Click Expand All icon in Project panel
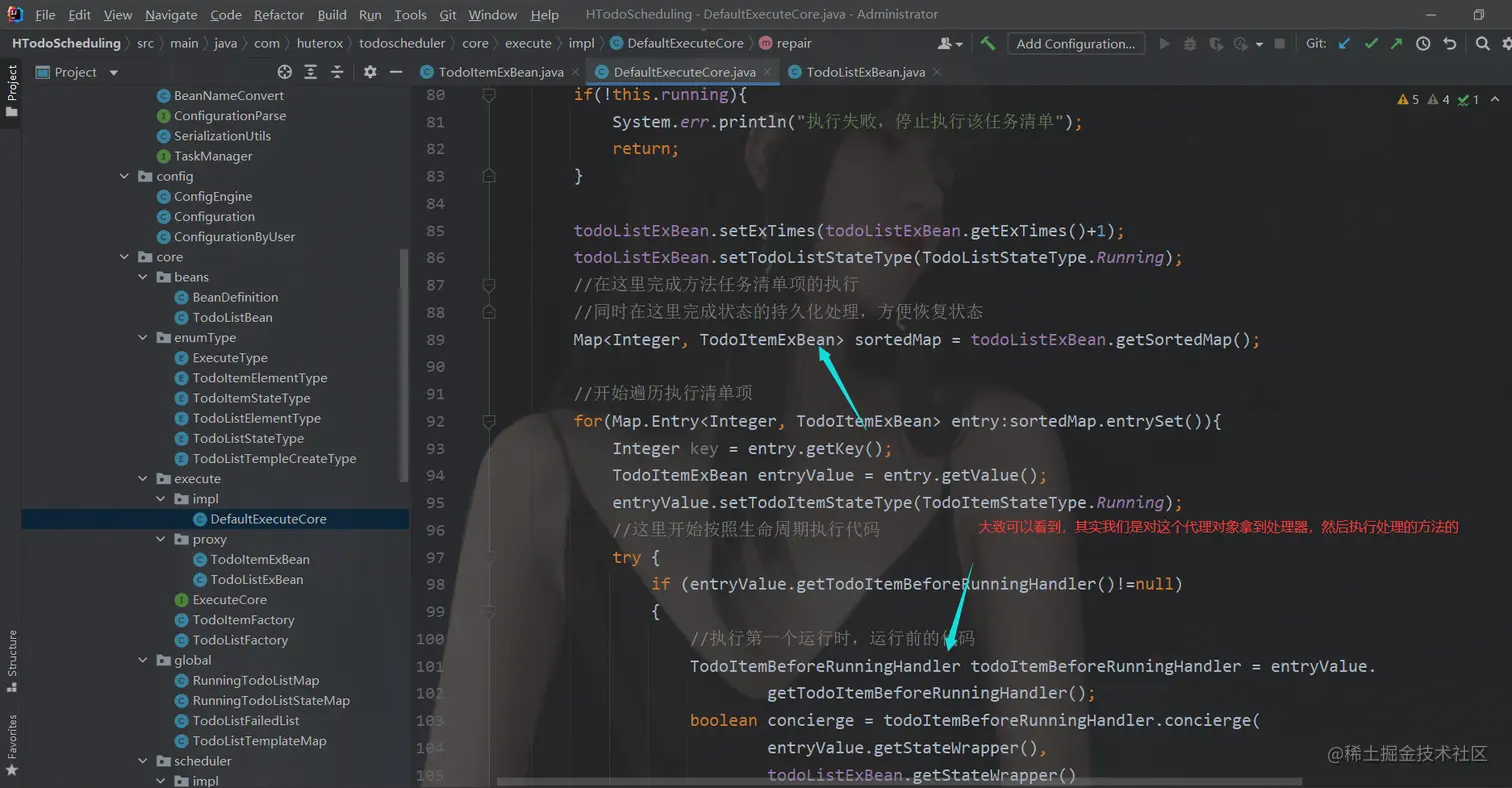1512x788 pixels. [311, 72]
